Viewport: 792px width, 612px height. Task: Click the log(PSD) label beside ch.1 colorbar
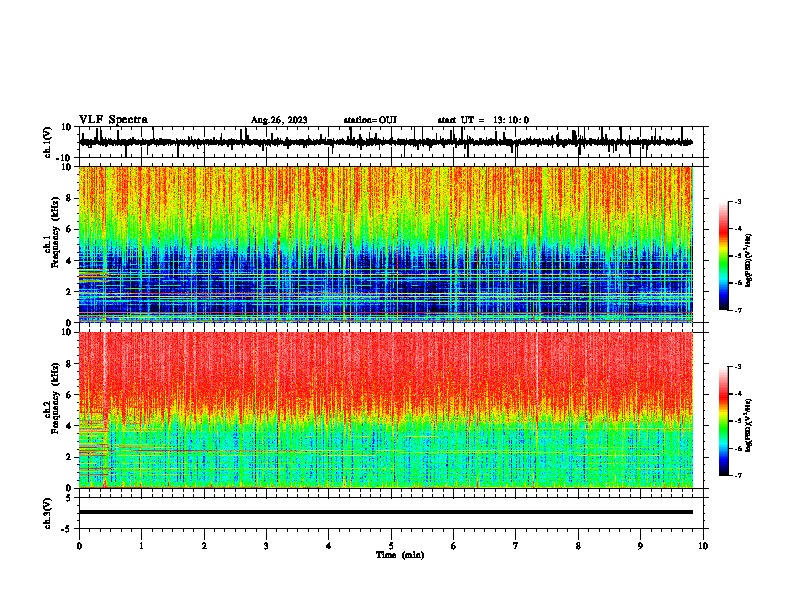click(748, 260)
